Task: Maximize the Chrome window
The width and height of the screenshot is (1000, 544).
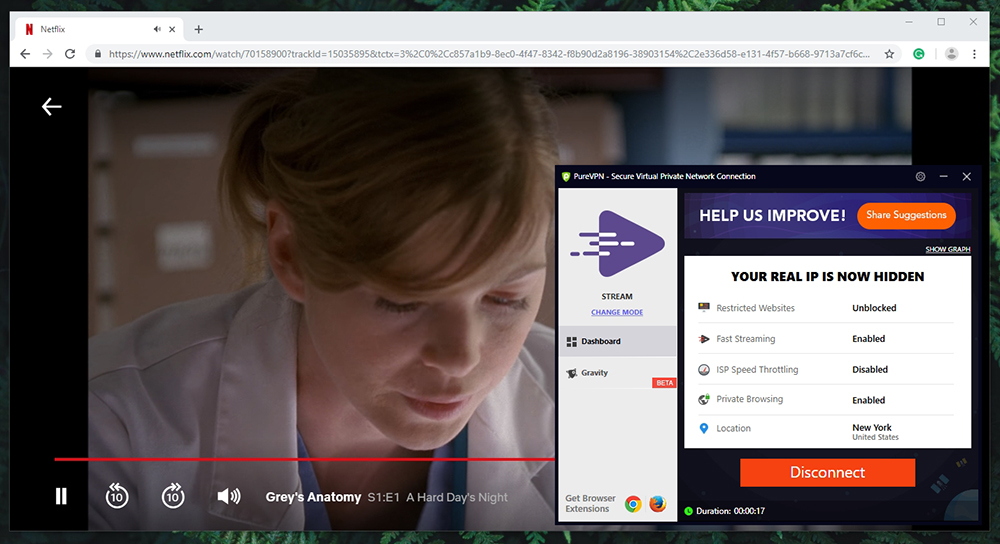Action: tap(941, 22)
